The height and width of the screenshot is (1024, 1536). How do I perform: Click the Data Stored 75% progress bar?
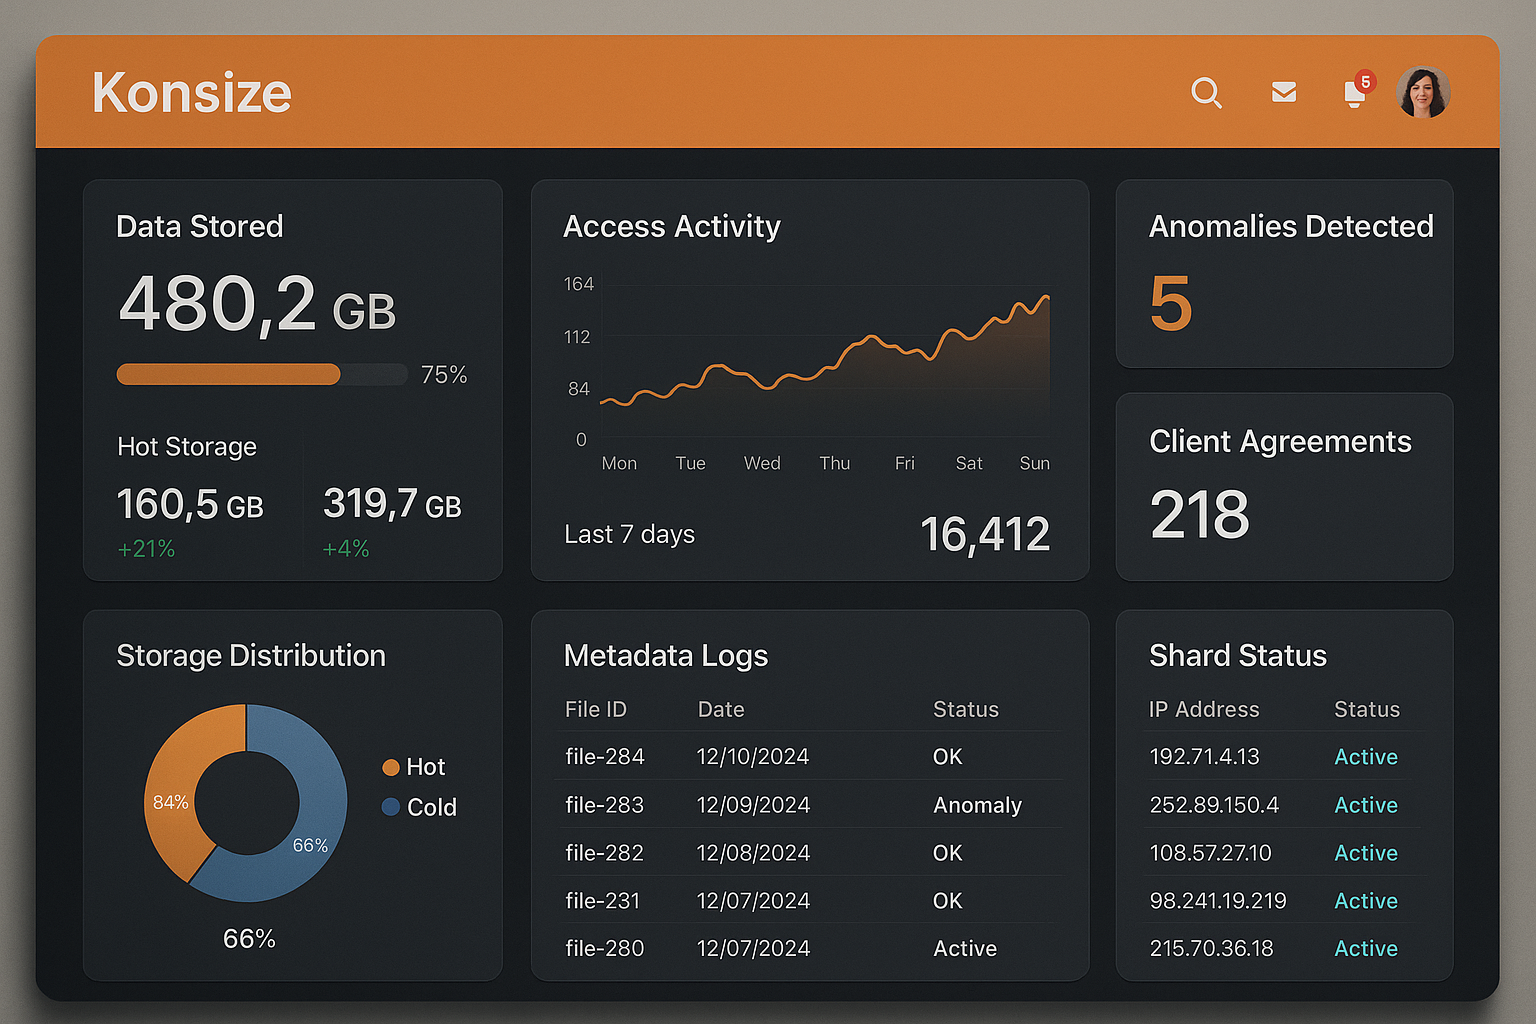click(261, 375)
